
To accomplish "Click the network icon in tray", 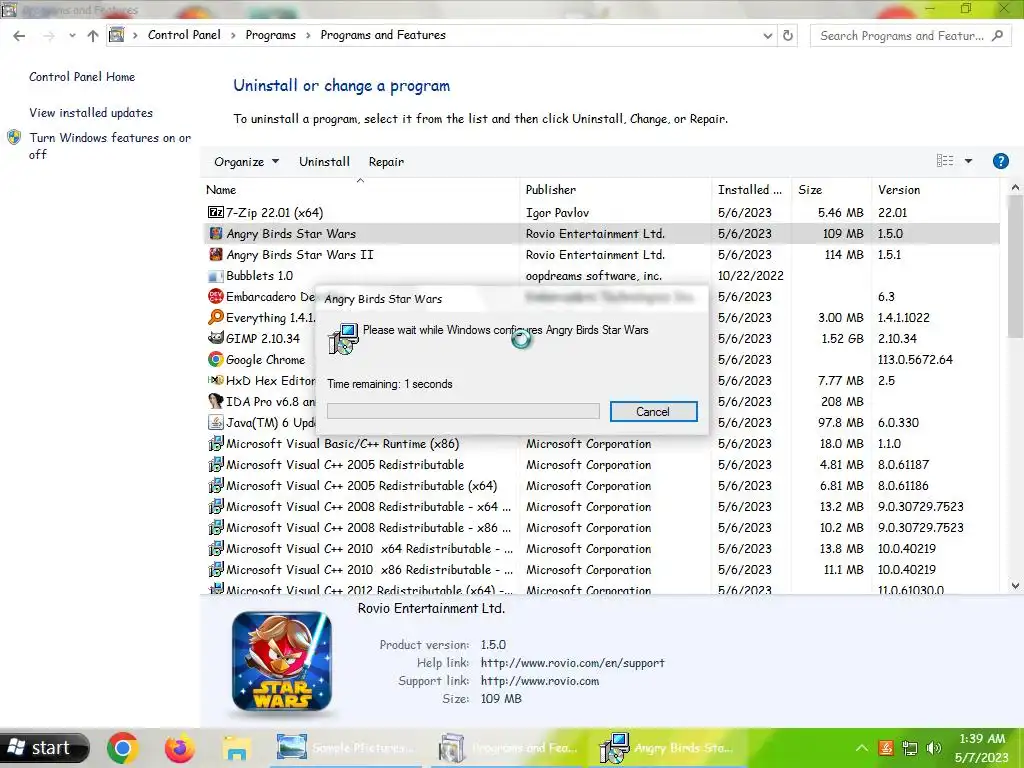I will (910, 748).
